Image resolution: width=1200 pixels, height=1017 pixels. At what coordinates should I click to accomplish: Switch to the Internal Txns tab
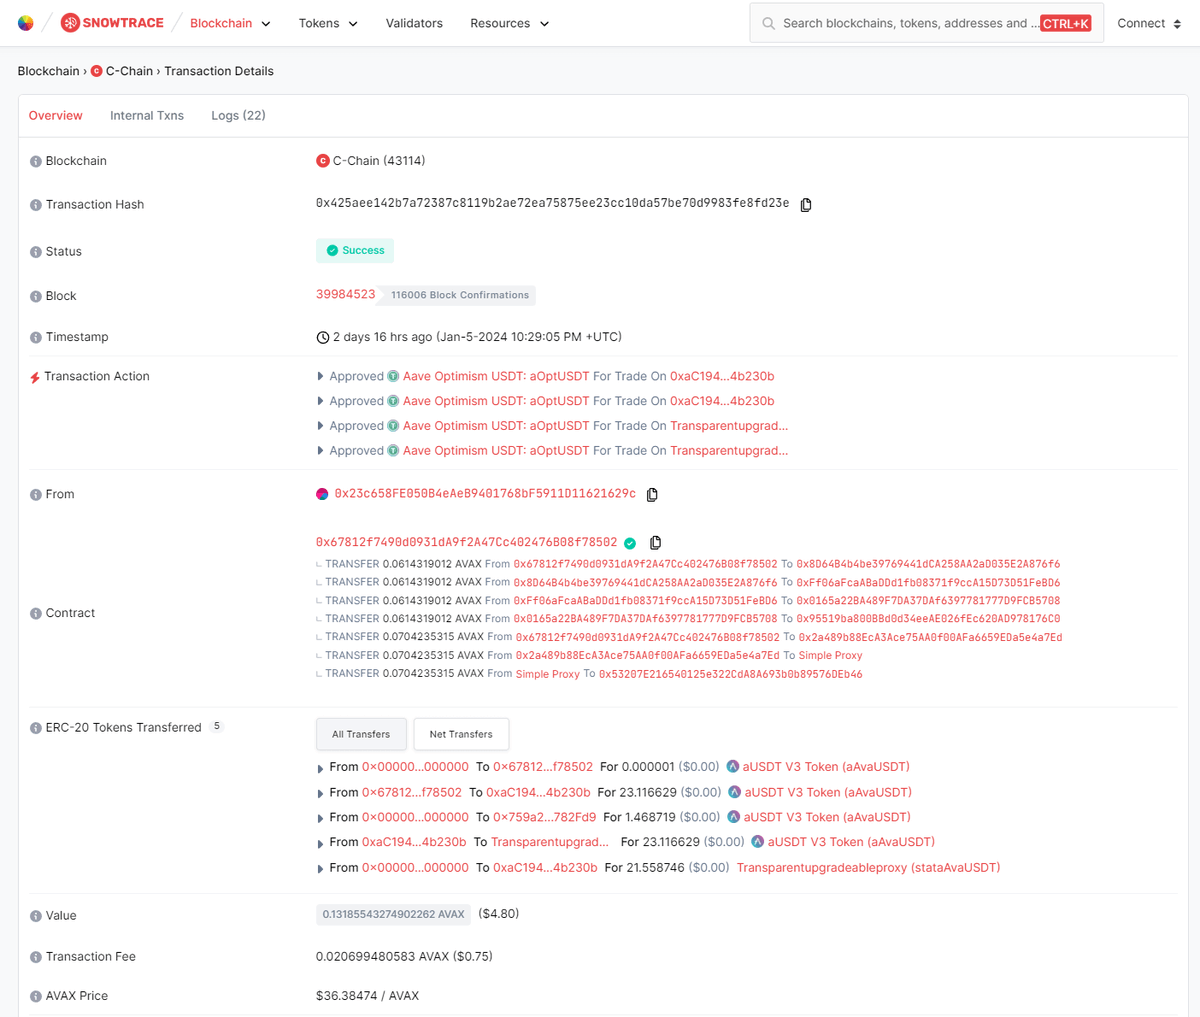(147, 115)
